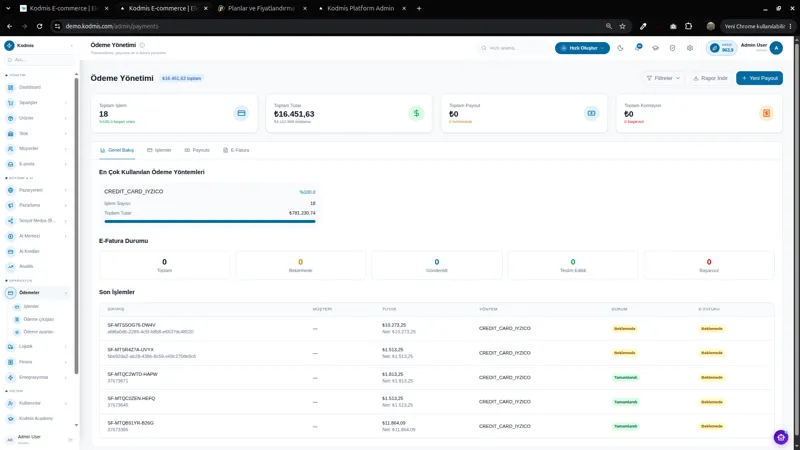Open a new browser tab

(x=419, y=8)
